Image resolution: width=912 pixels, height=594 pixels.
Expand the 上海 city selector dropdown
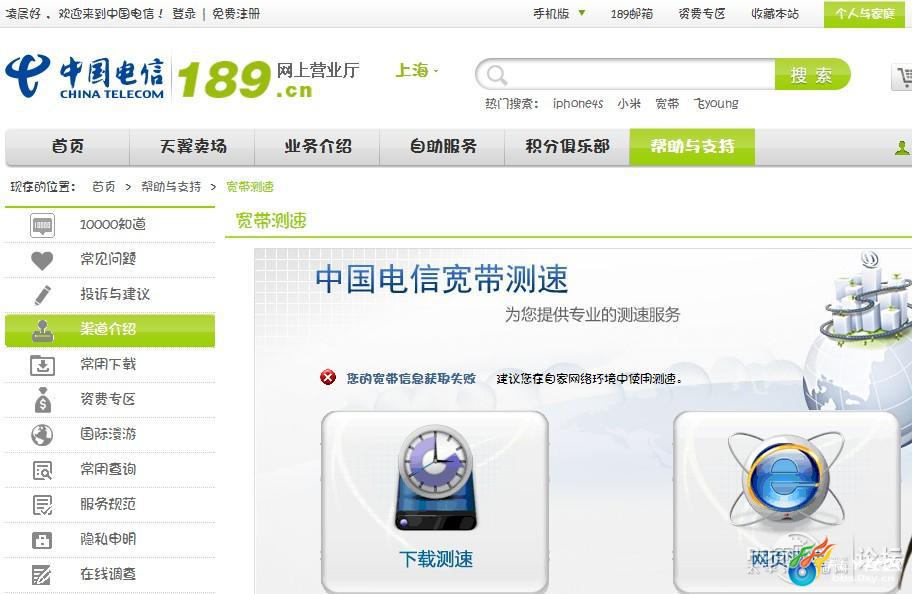(x=416, y=70)
